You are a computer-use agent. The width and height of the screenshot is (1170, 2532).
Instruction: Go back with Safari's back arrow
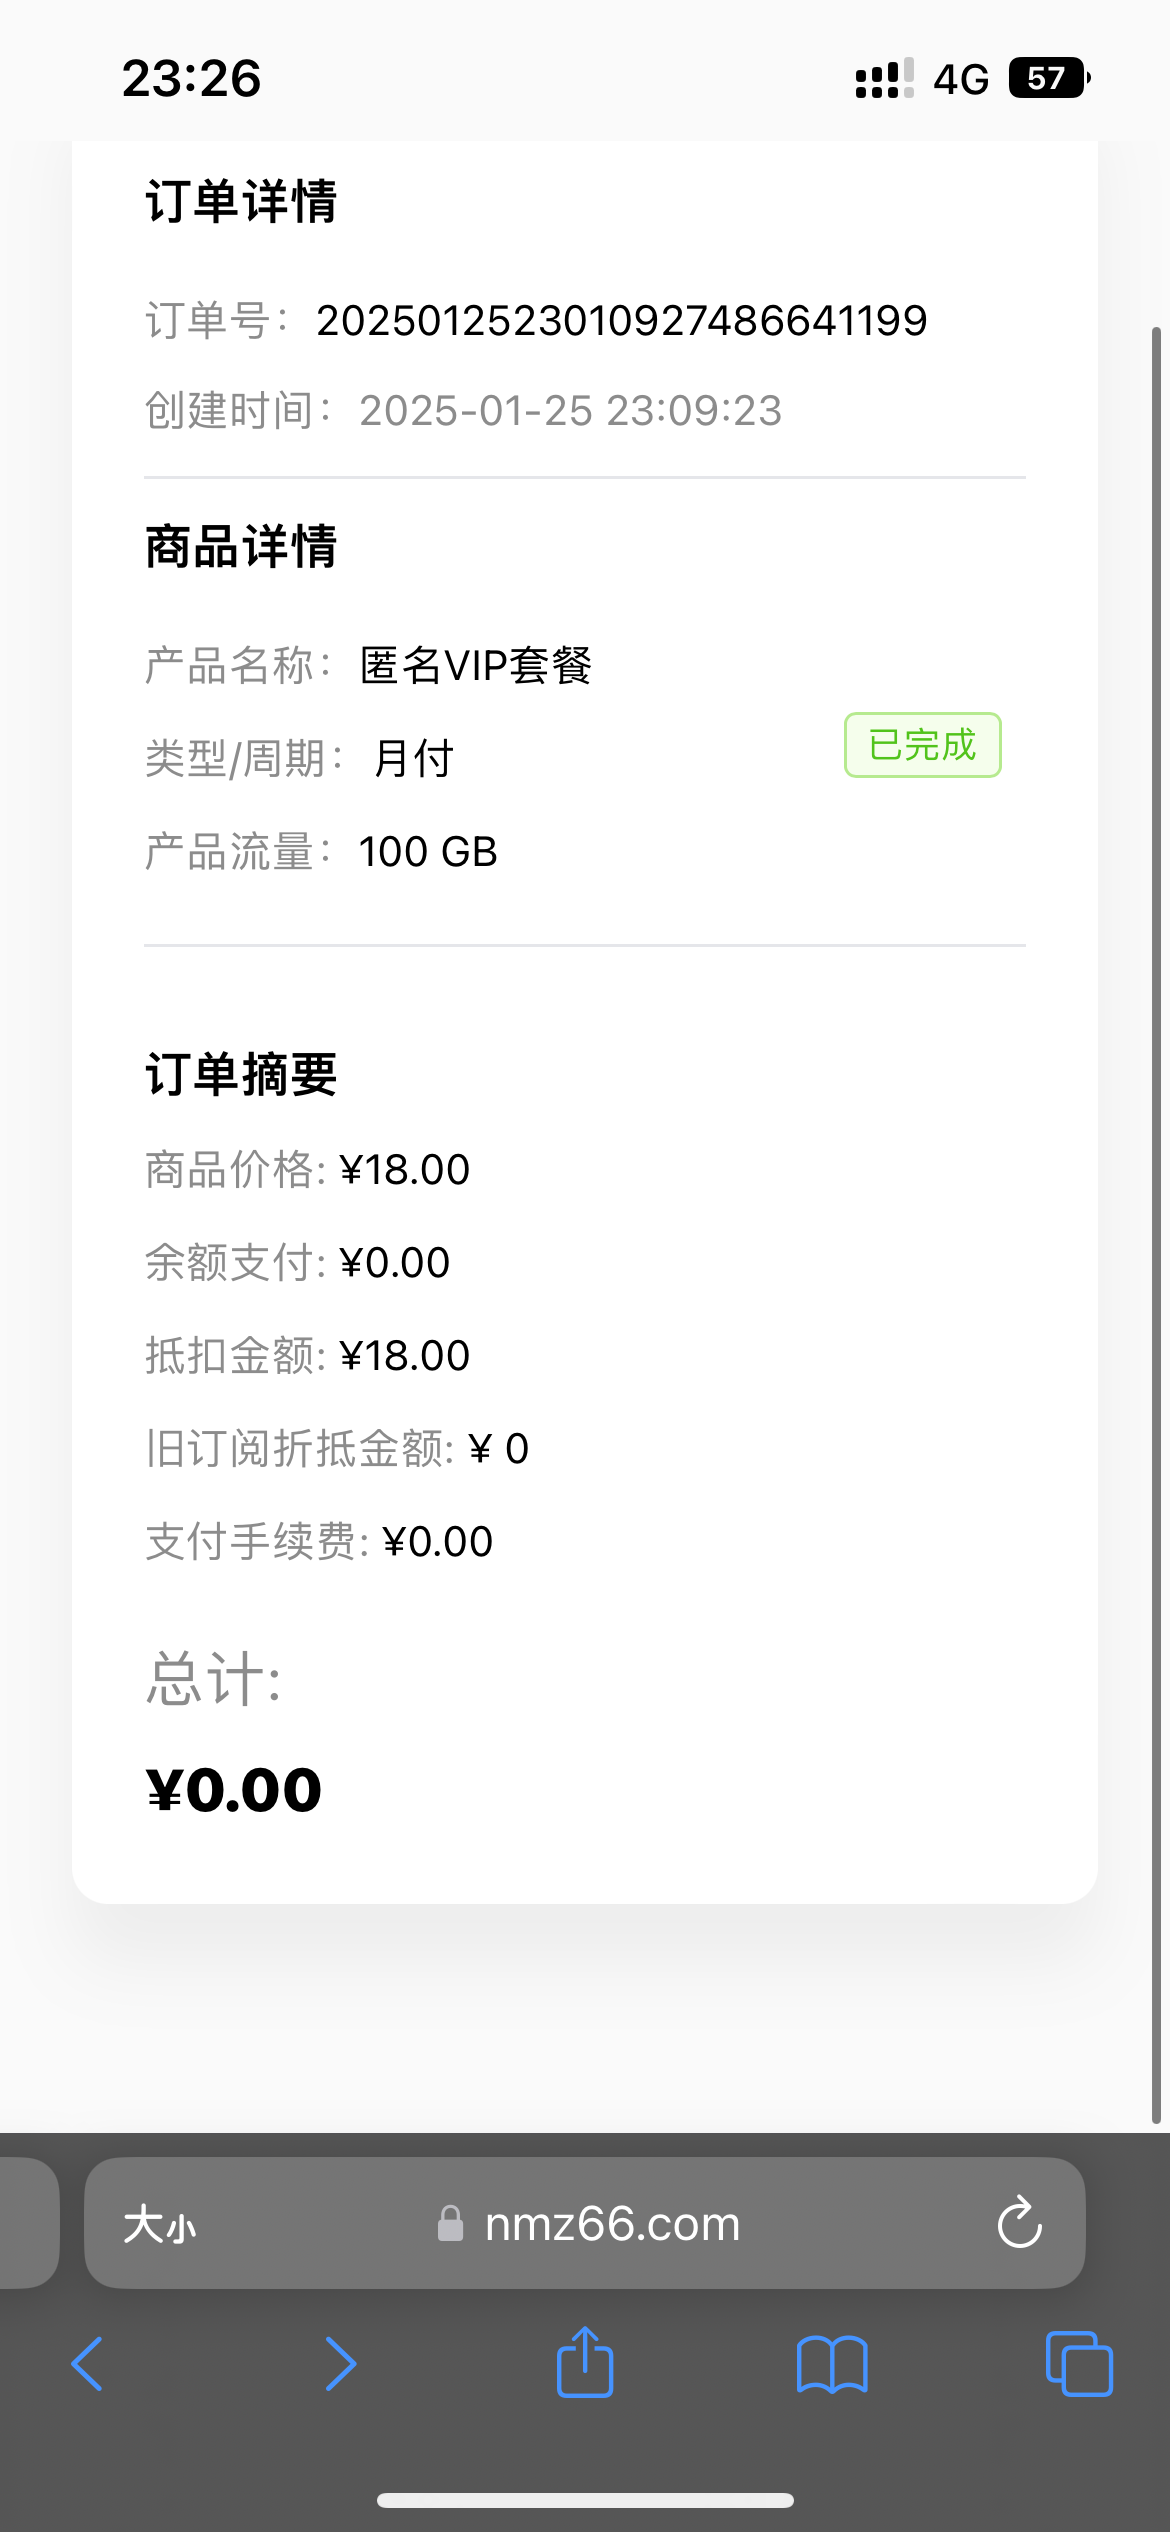(x=88, y=2364)
